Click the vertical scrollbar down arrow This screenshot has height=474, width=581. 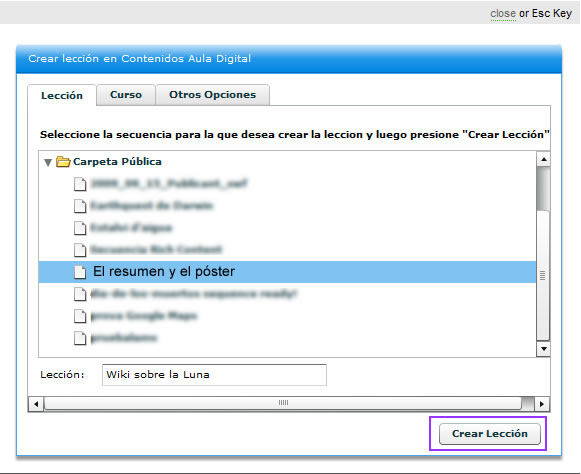point(544,349)
